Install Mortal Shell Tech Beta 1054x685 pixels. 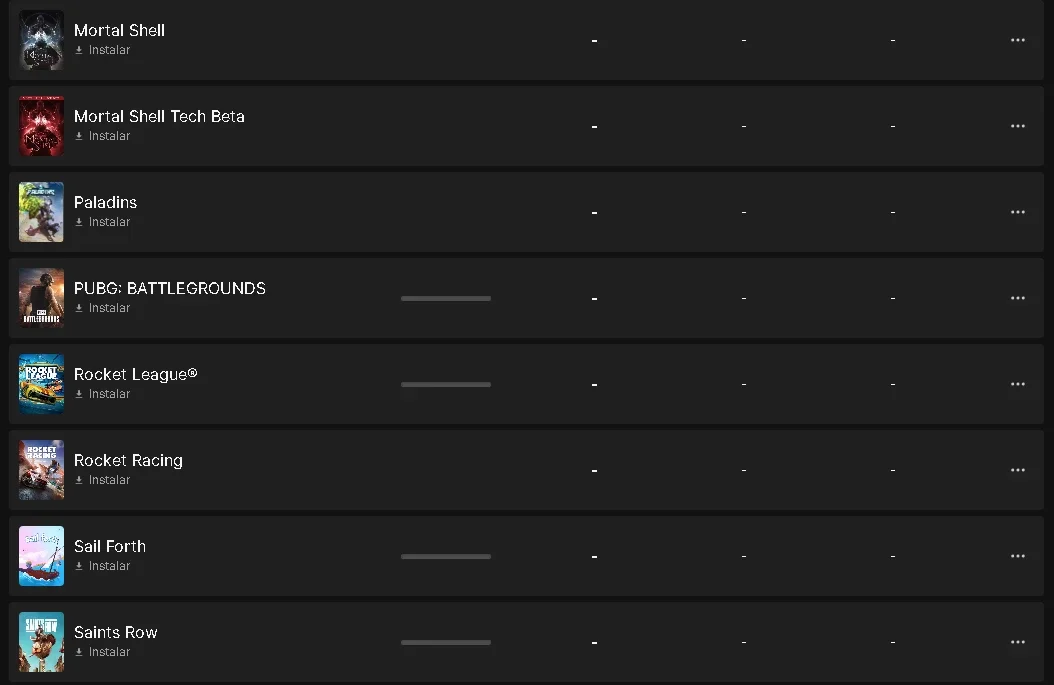click(102, 136)
